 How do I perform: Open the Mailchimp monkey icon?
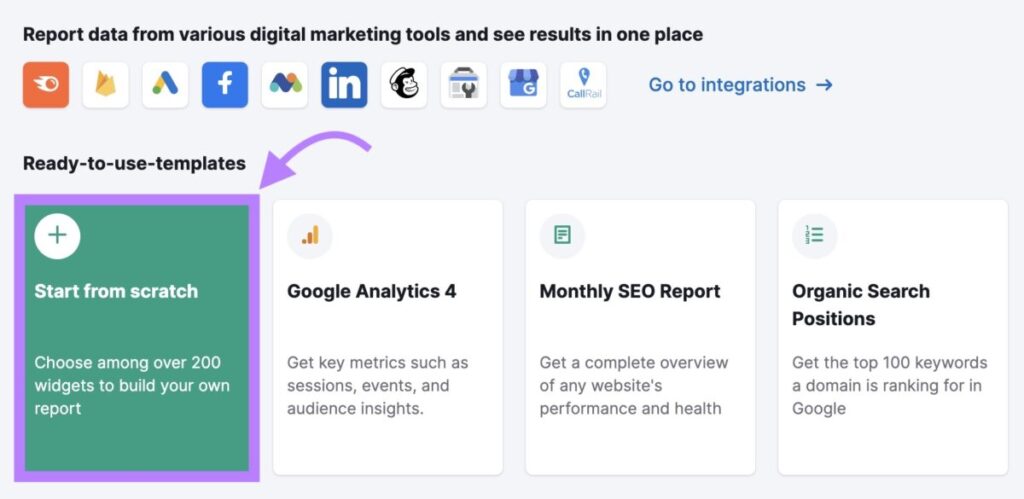[404, 85]
